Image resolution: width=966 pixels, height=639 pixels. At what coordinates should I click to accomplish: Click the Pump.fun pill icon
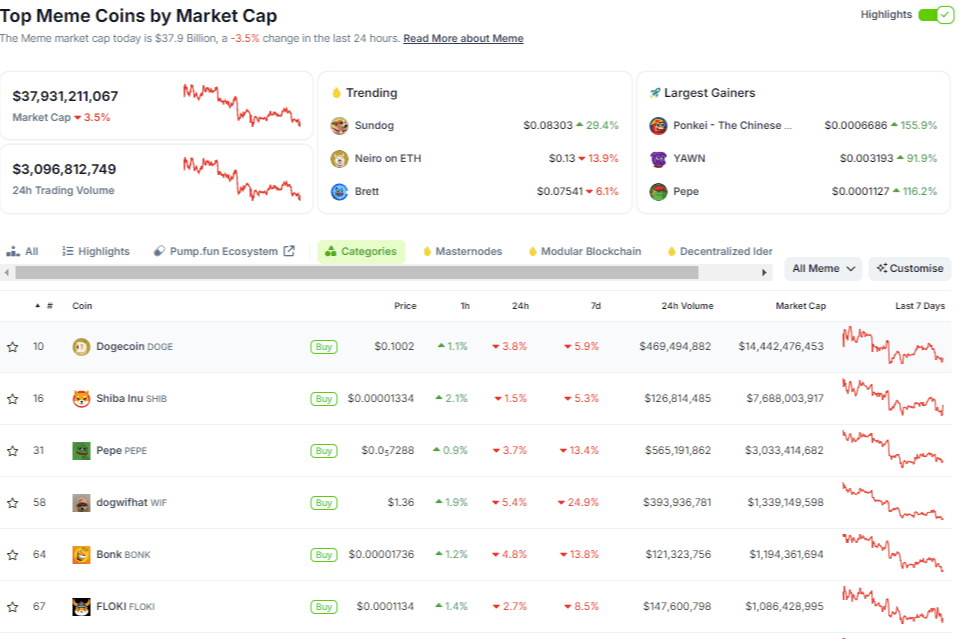[159, 251]
